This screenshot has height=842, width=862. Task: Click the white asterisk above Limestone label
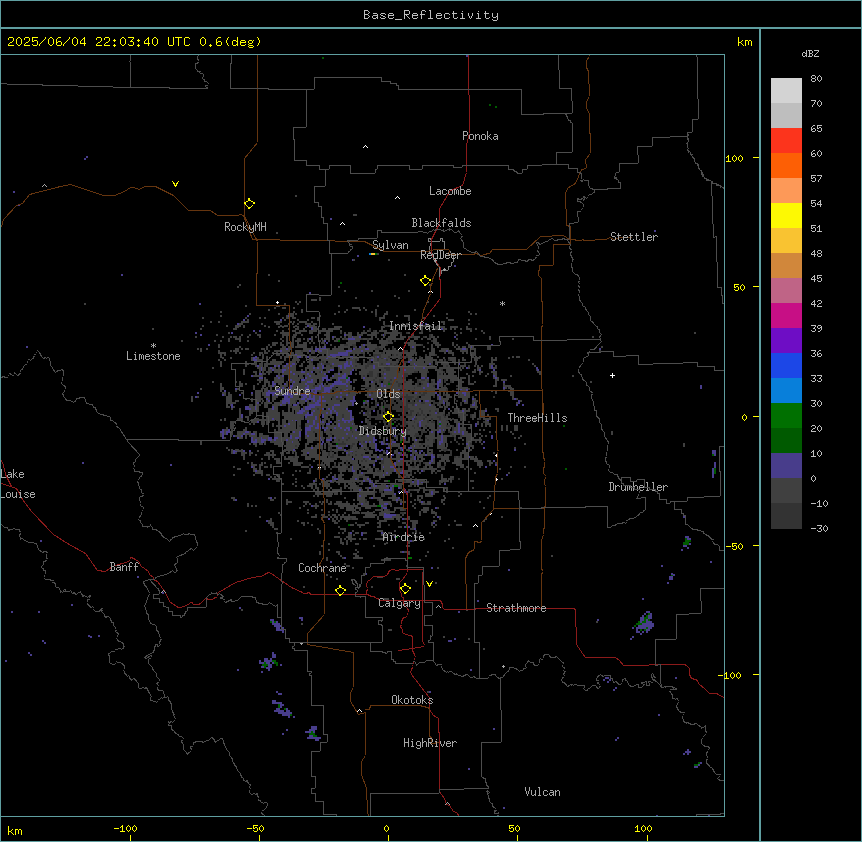(x=153, y=345)
